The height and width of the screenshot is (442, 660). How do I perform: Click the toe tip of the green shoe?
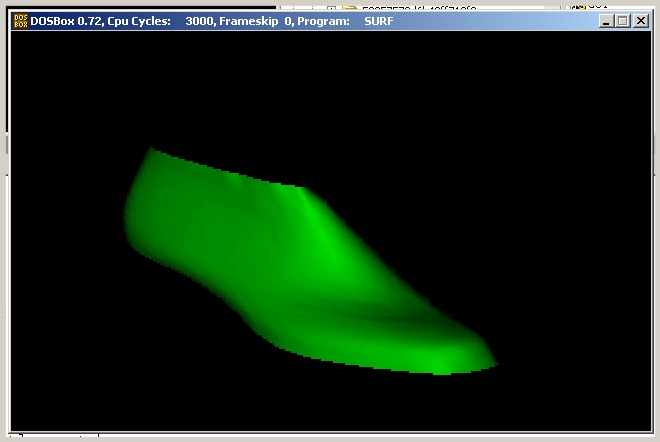pyautogui.click(x=490, y=362)
